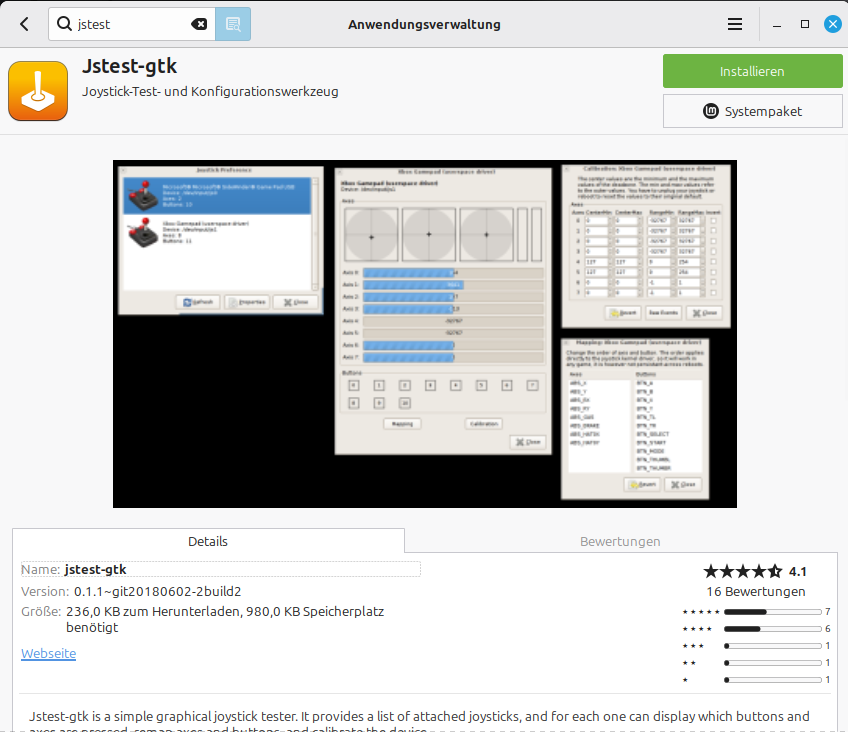Open the hamburger menu
Image resolution: width=848 pixels, height=732 pixels.
734,24
